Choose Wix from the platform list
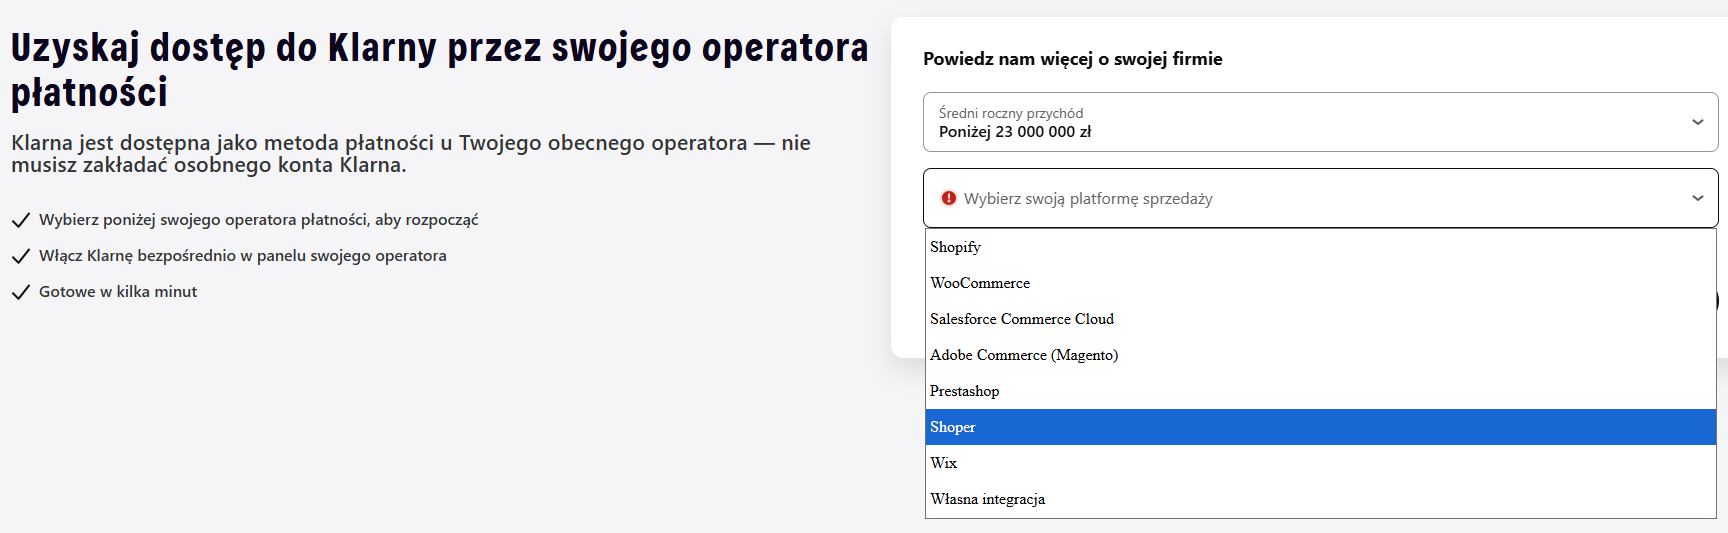 1320,463
